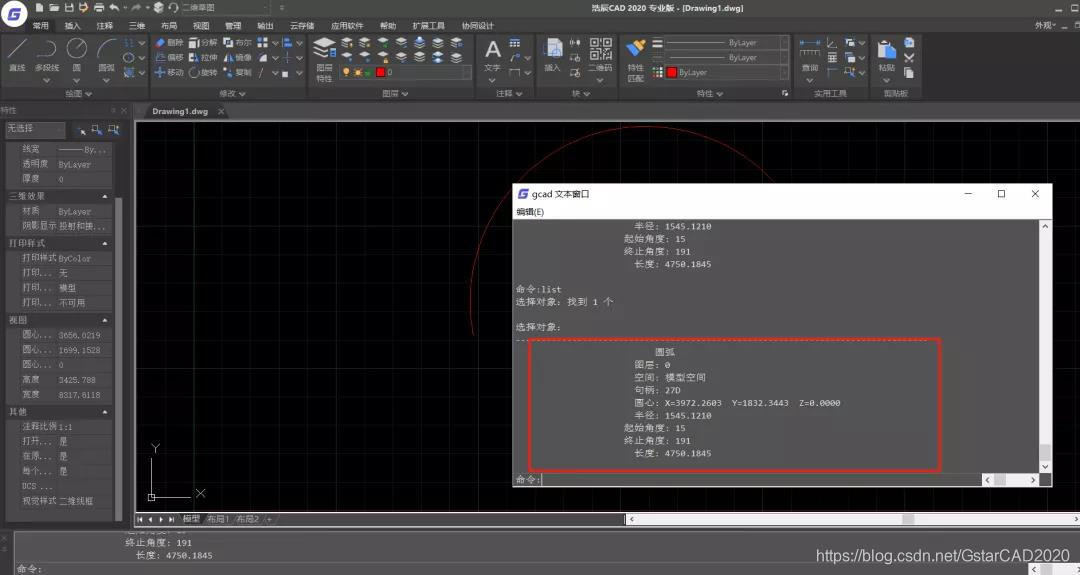Click the QR code (二维码) tool
This screenshot has height=575, width=1080.
(x=600, y=55)
